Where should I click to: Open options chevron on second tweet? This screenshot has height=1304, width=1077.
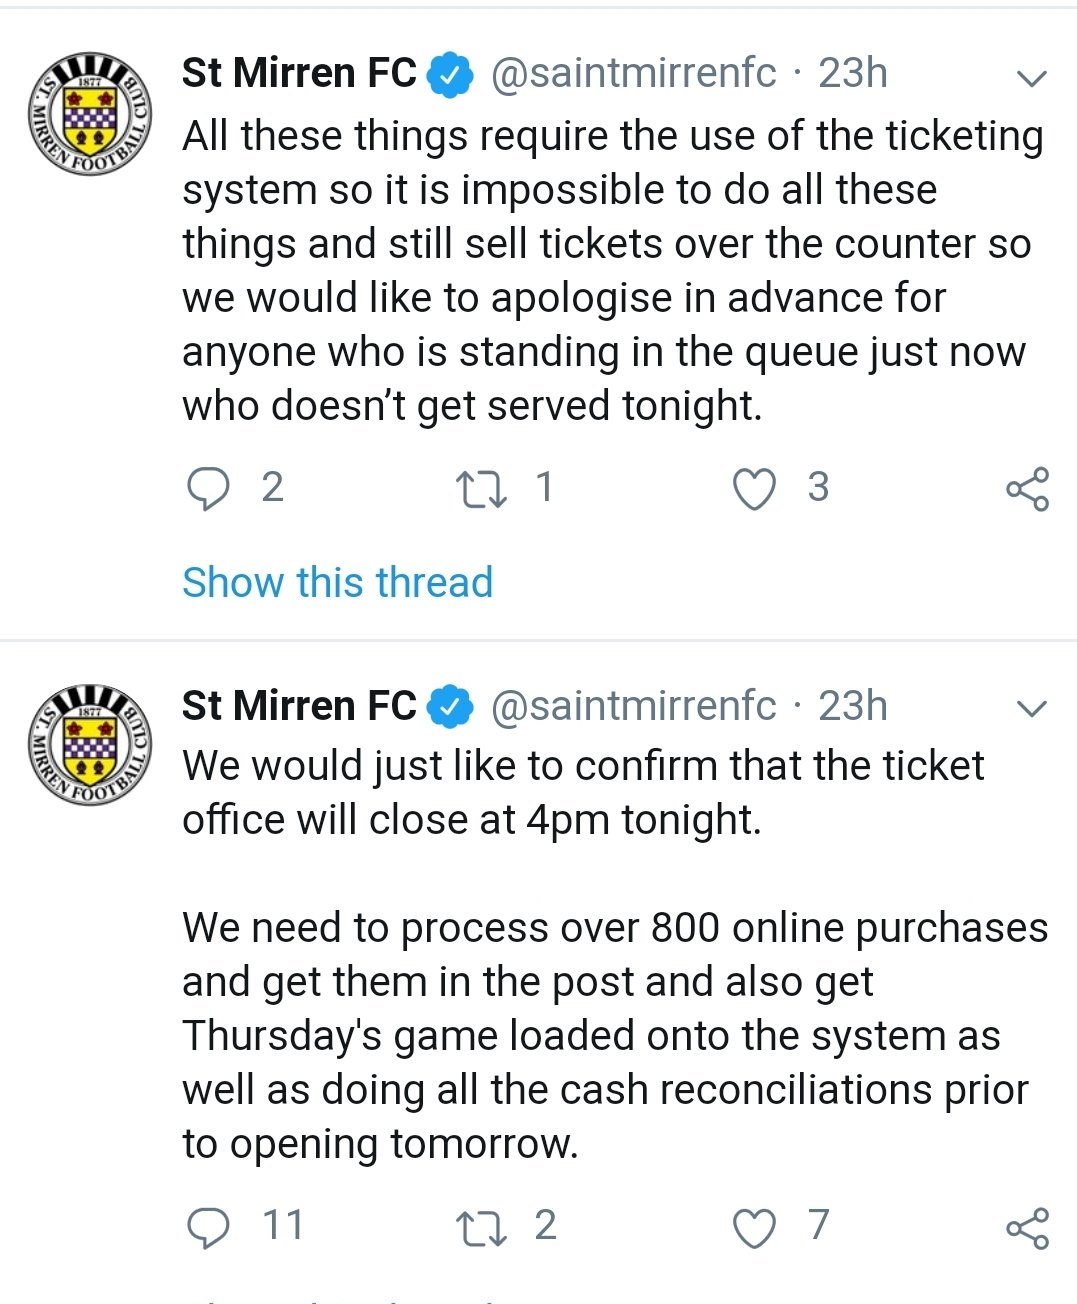click(x=1031, y=709)
